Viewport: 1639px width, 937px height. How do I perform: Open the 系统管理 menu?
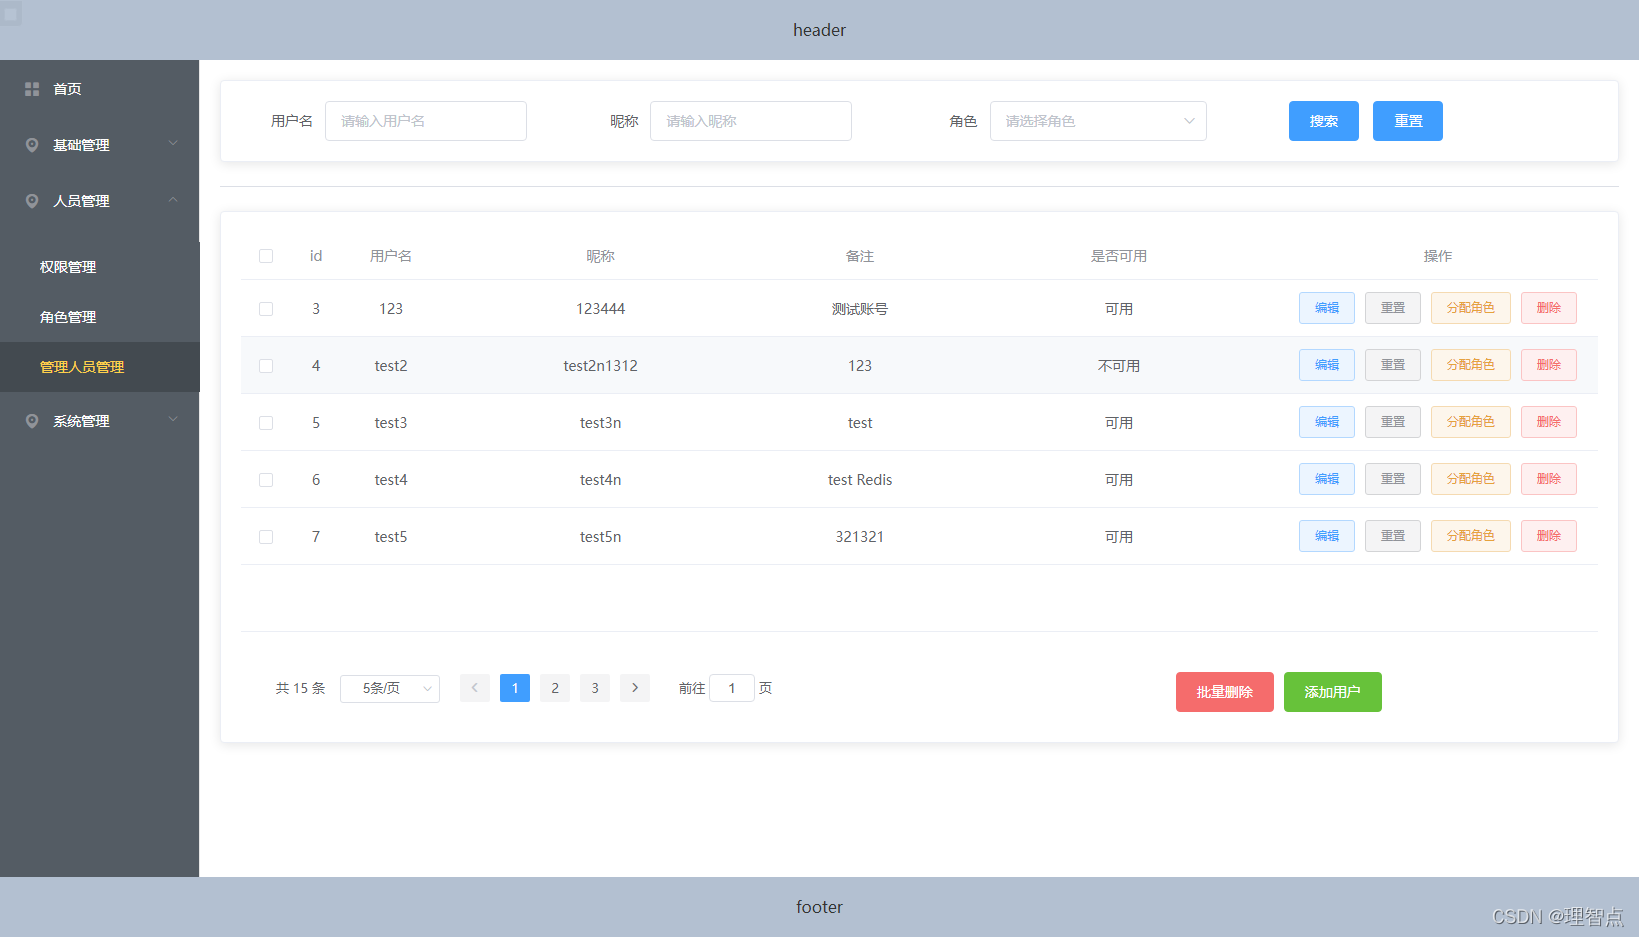click(x=100, y=421)
